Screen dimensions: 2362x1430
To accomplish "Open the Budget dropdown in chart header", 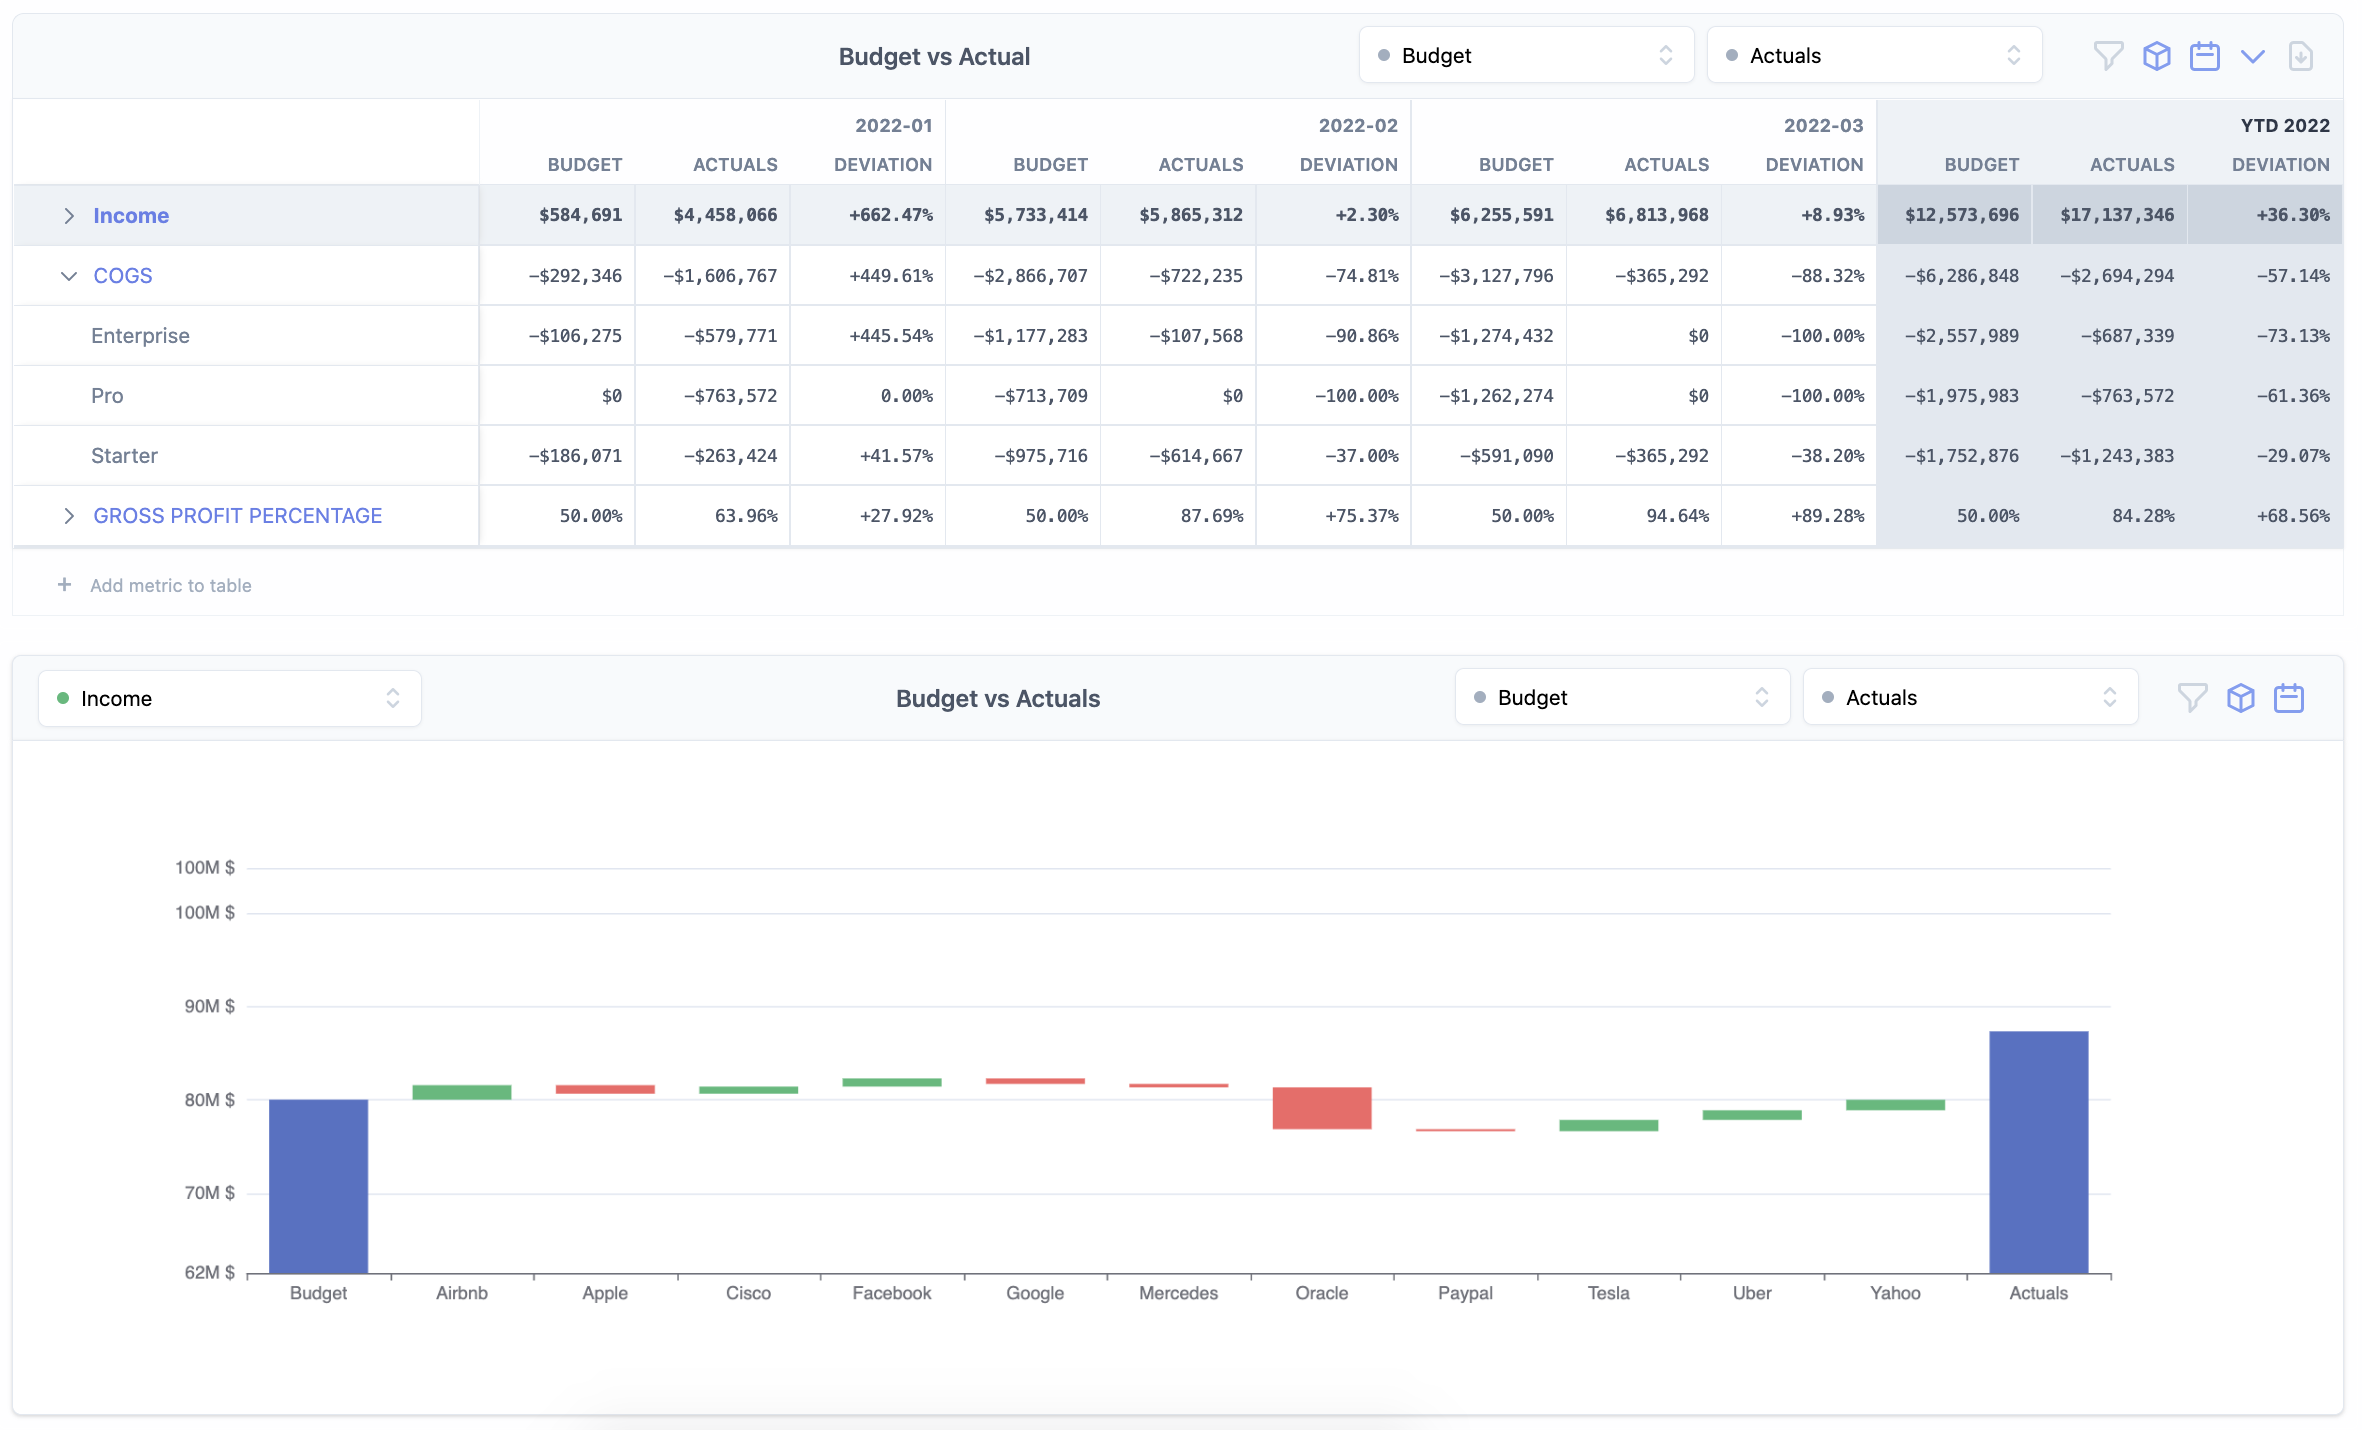I will click(1622, 698).
